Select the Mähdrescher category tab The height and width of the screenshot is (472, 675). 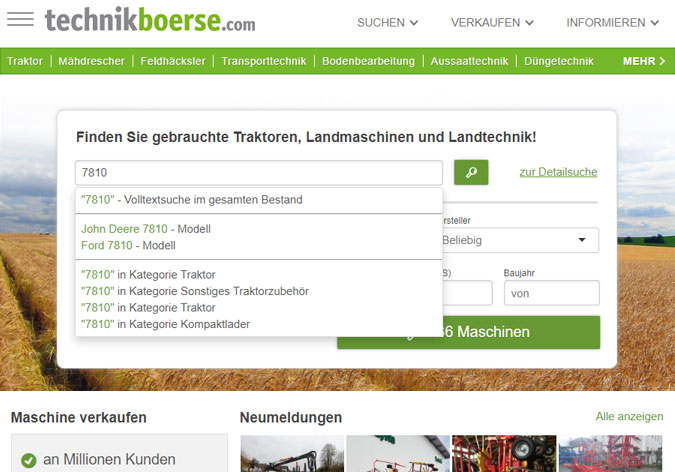(91, 61)
